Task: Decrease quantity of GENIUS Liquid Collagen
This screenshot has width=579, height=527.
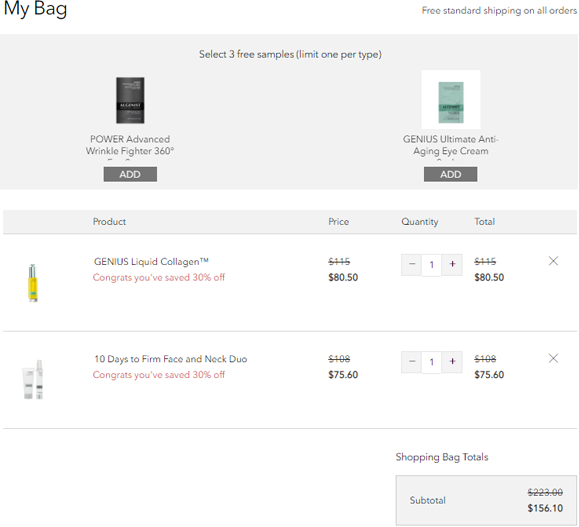Action: click(x=412, y=264)
